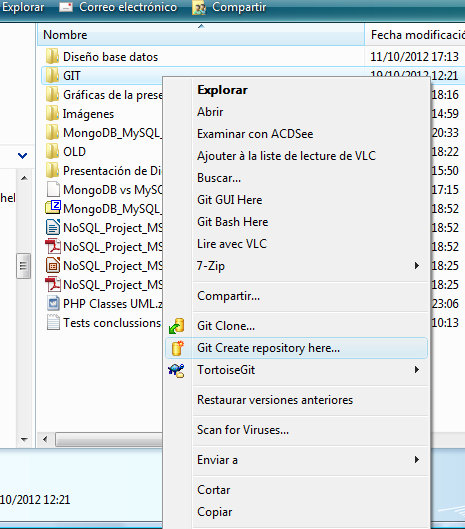Click the Imágenes folder icon
465x529 pixels.
(52, 113)
